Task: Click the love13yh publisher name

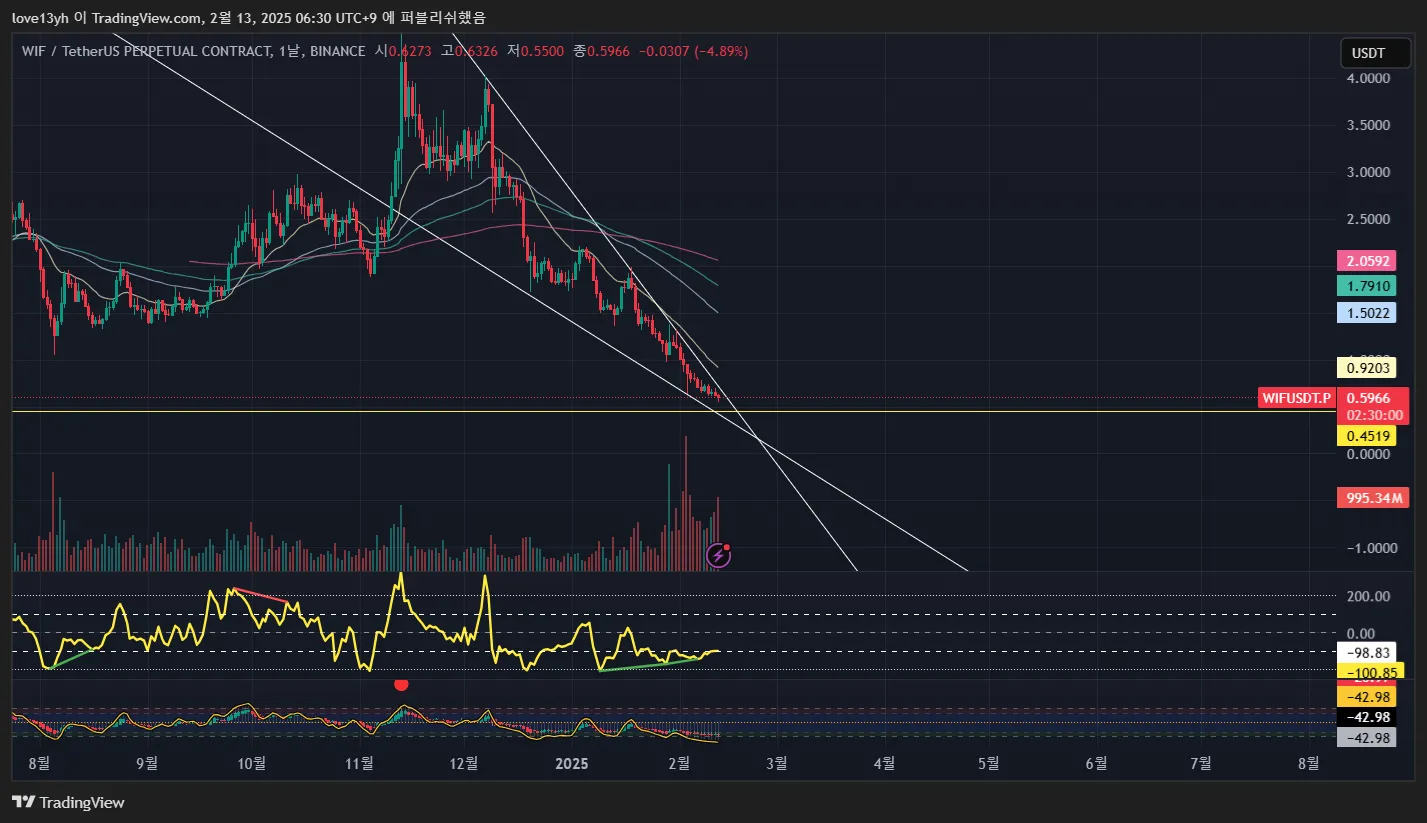Action: tap(39, 17)
